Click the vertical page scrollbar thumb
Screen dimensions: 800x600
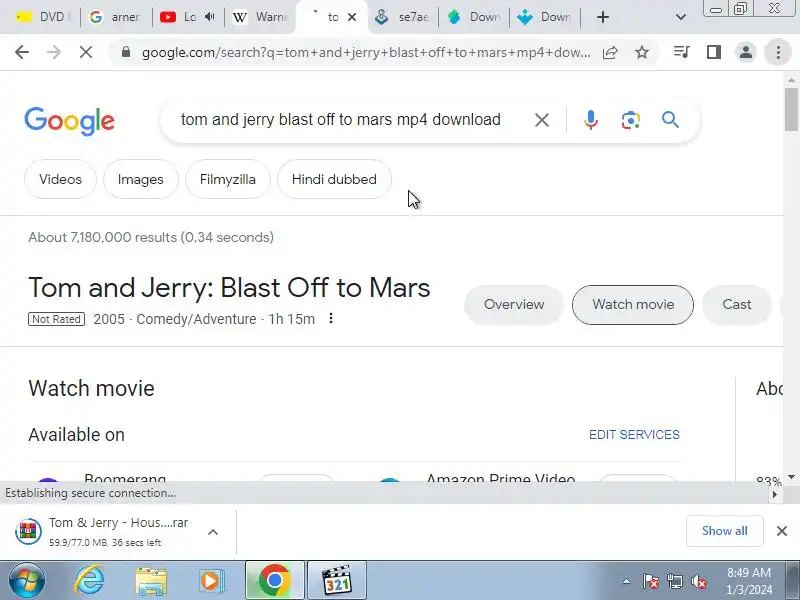tap(791, 109)
